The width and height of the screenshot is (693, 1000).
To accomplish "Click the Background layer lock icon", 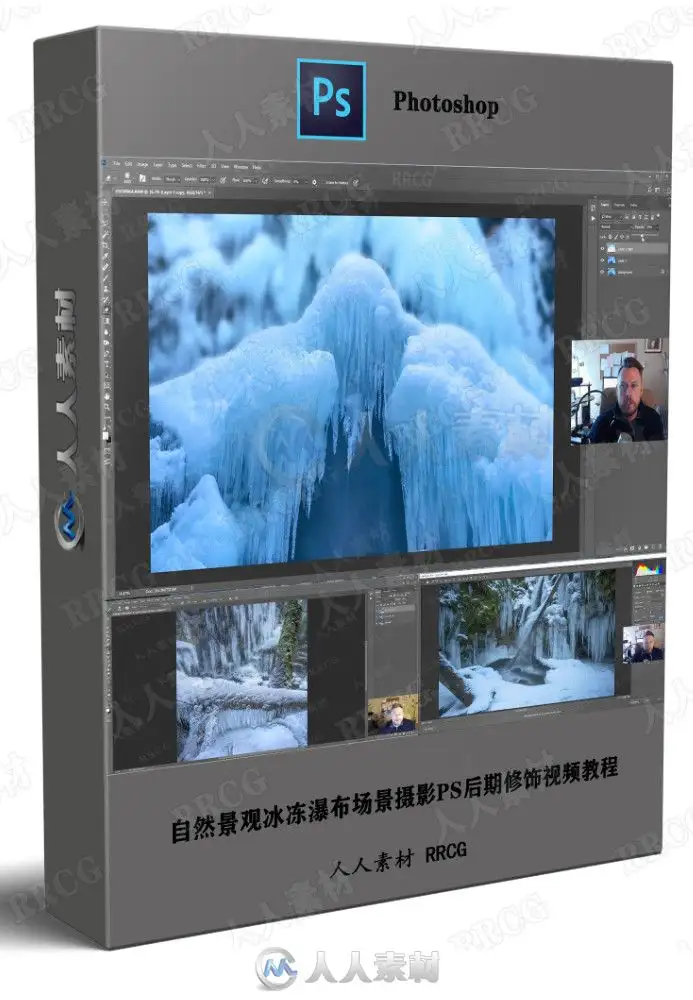I will pos(662,271).
